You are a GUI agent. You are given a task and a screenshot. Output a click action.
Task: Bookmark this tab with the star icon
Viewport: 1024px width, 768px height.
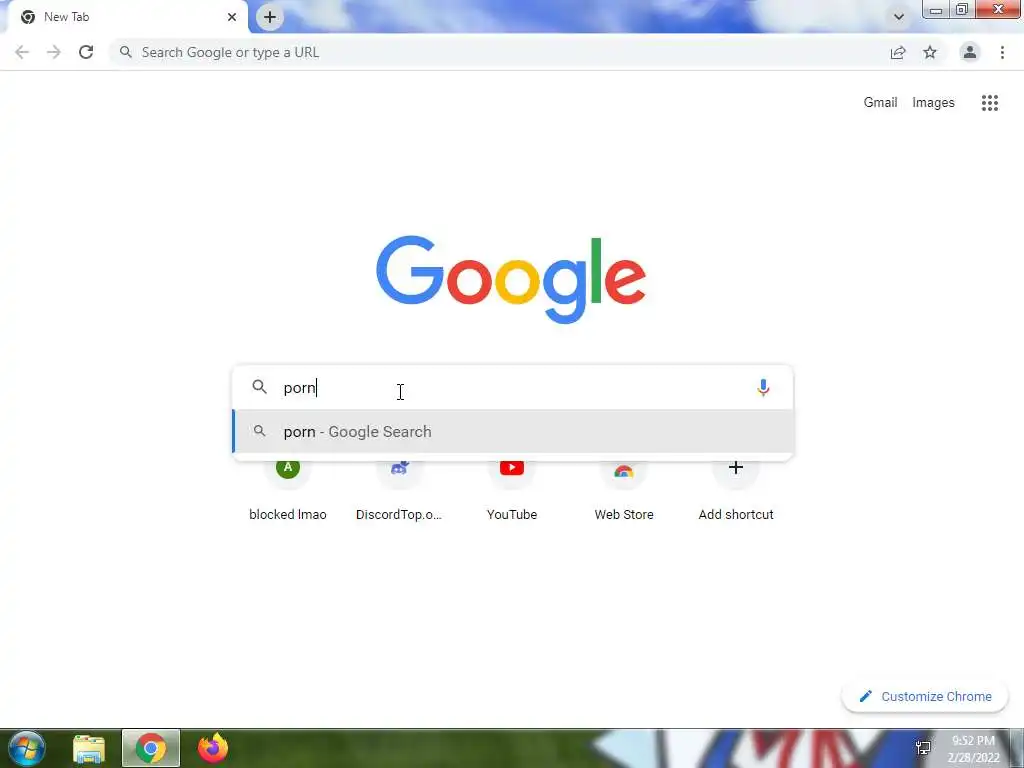pyautogui.click(x=930, y=52)
